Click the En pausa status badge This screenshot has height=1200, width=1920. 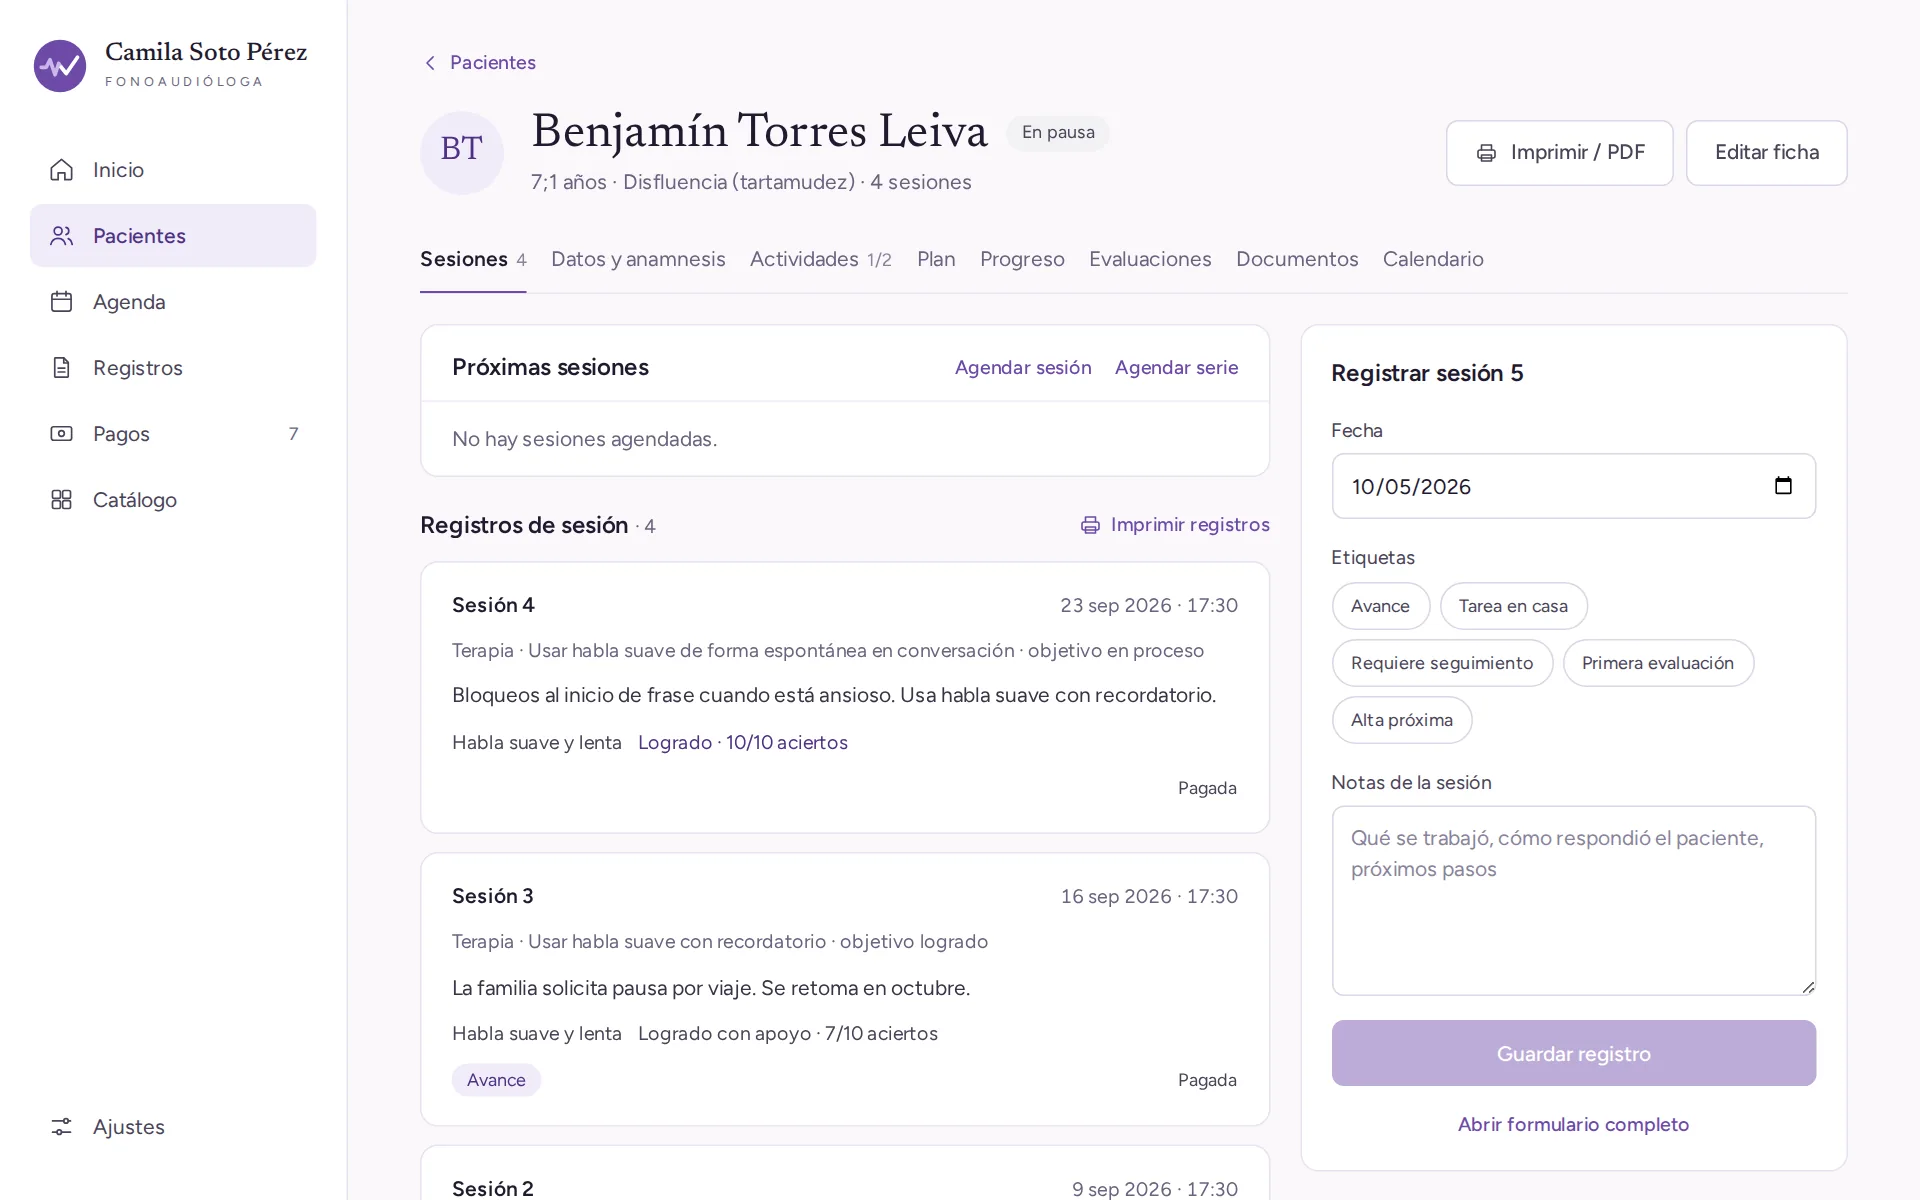click(x=1058, y=133)
